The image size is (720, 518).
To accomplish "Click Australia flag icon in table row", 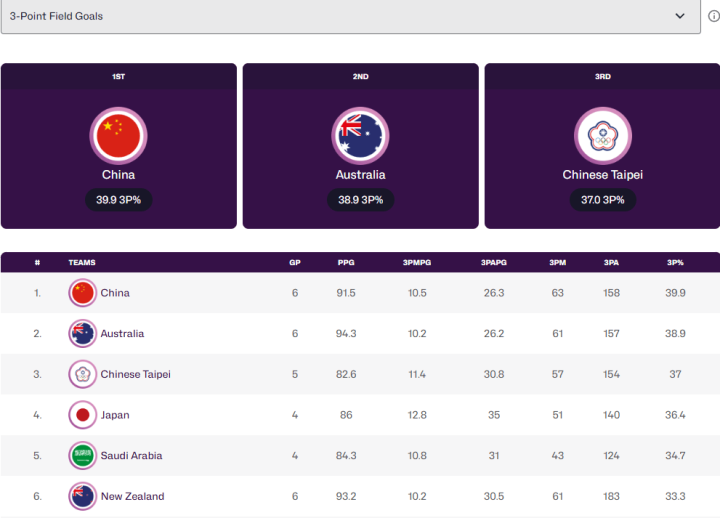I will click(x=83, y=333).
